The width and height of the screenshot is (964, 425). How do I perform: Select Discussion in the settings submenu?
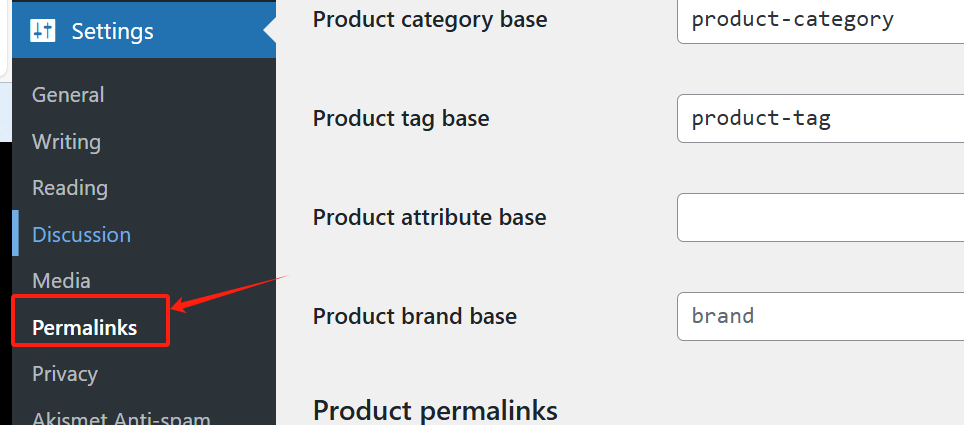coord(81,235)
